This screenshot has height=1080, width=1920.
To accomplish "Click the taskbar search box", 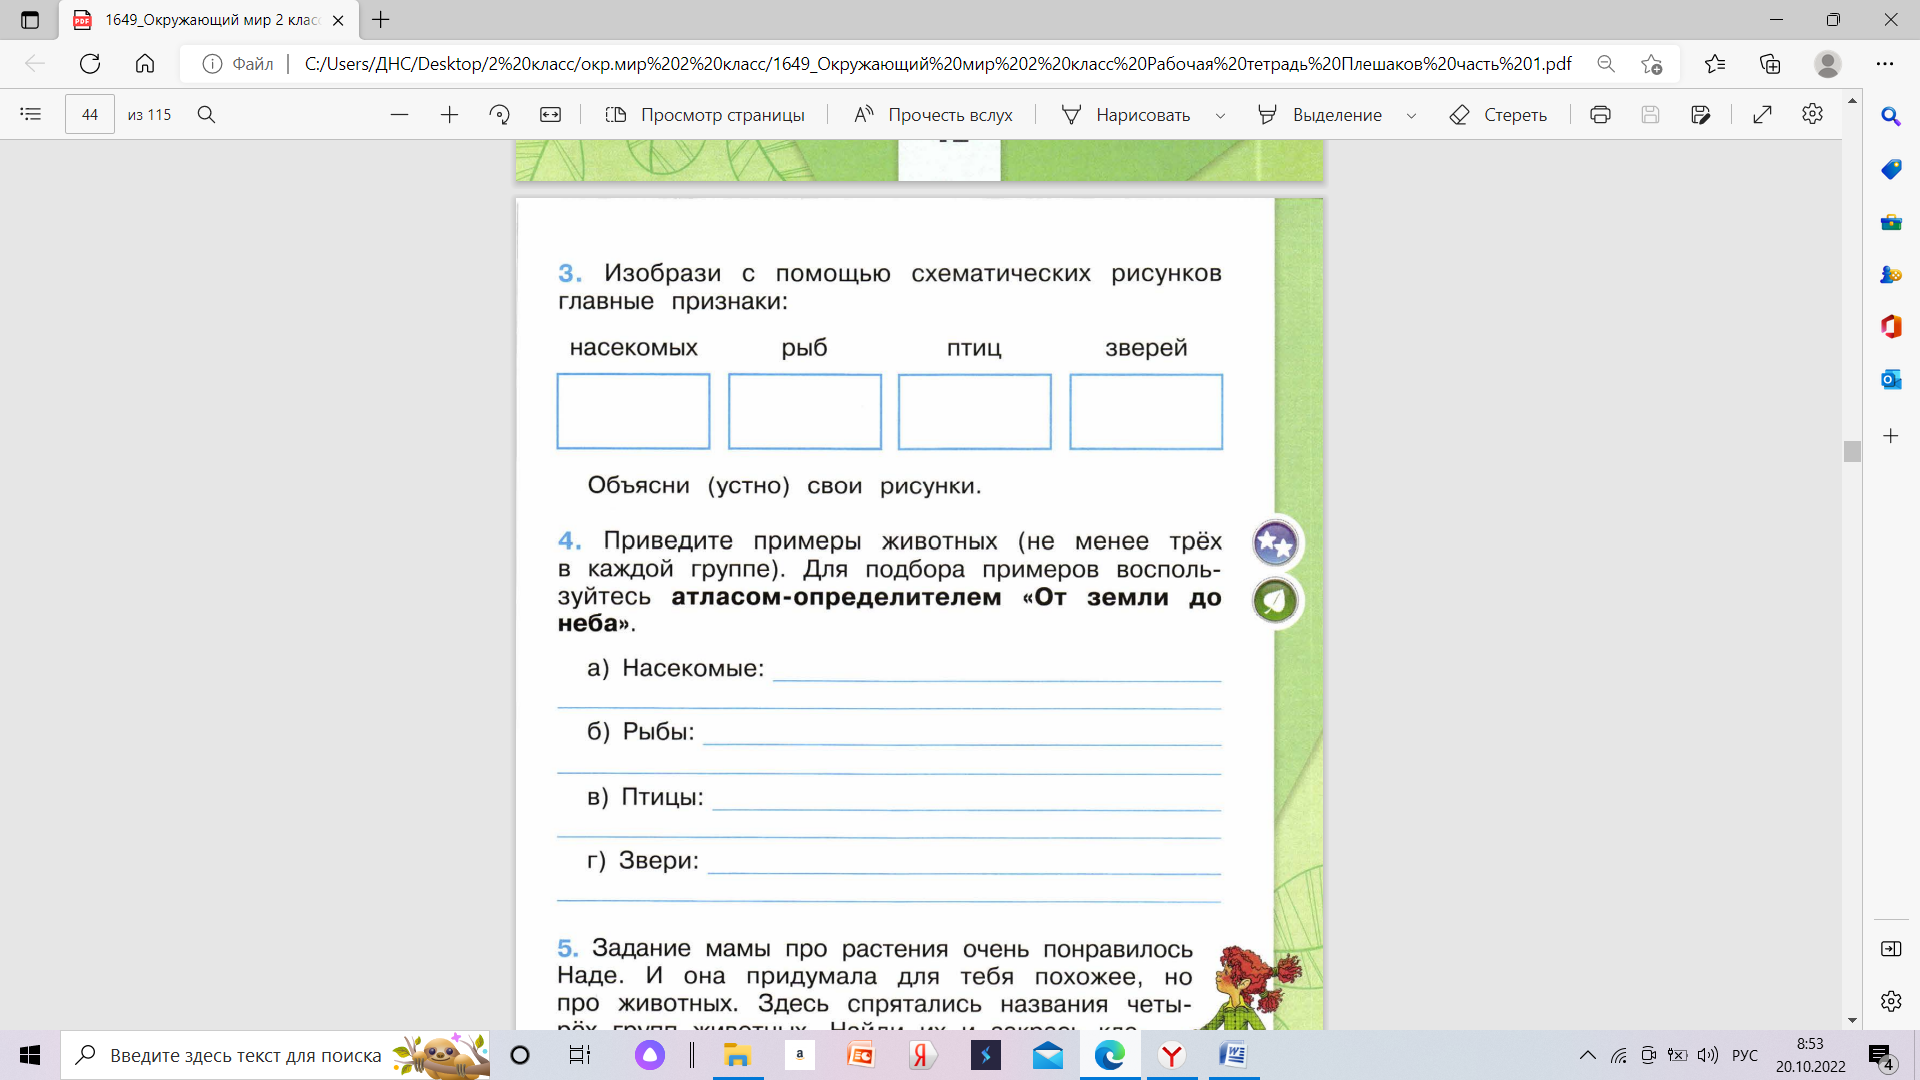I will [x=276, y=1055].
